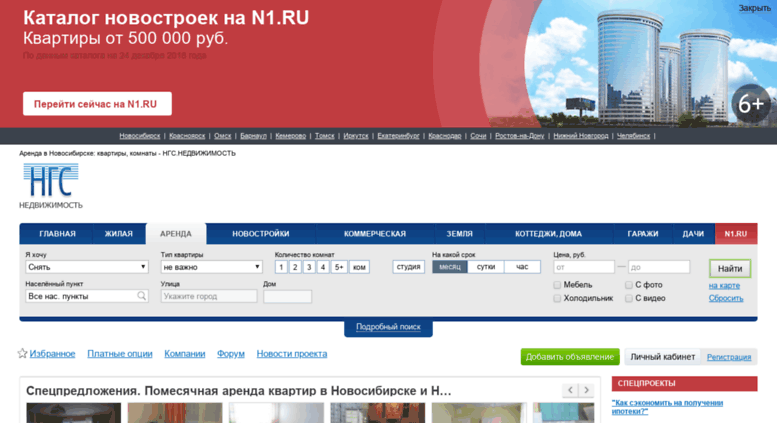Open the first special offer thumbnail
The height and width of the screenshot is (423, 777).
click(73, 413)
